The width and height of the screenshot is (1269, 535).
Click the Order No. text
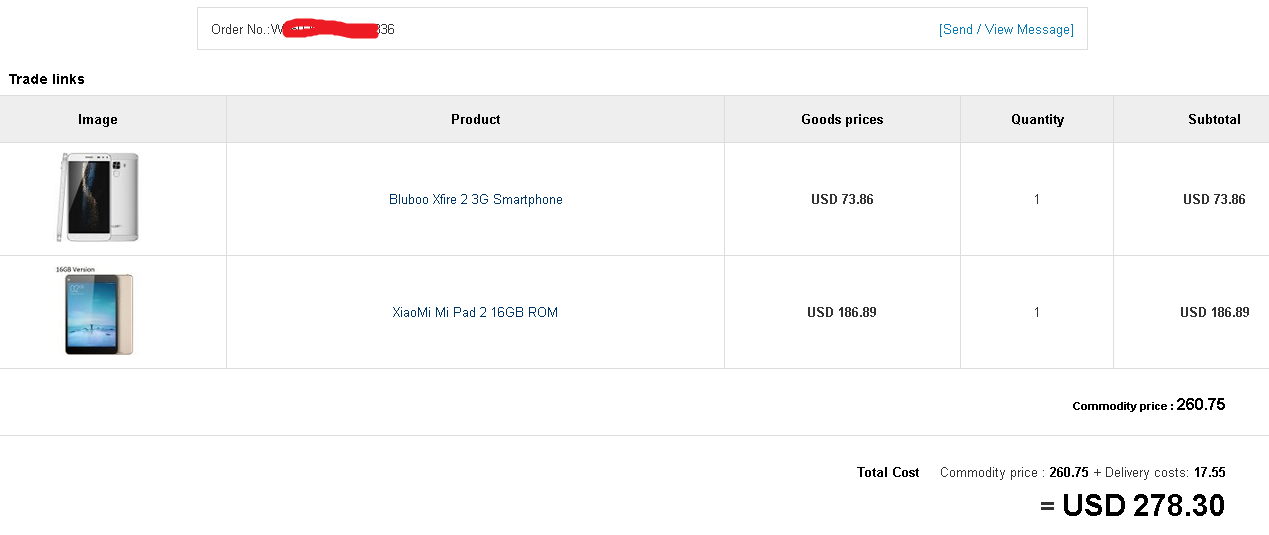click(240, 30)
